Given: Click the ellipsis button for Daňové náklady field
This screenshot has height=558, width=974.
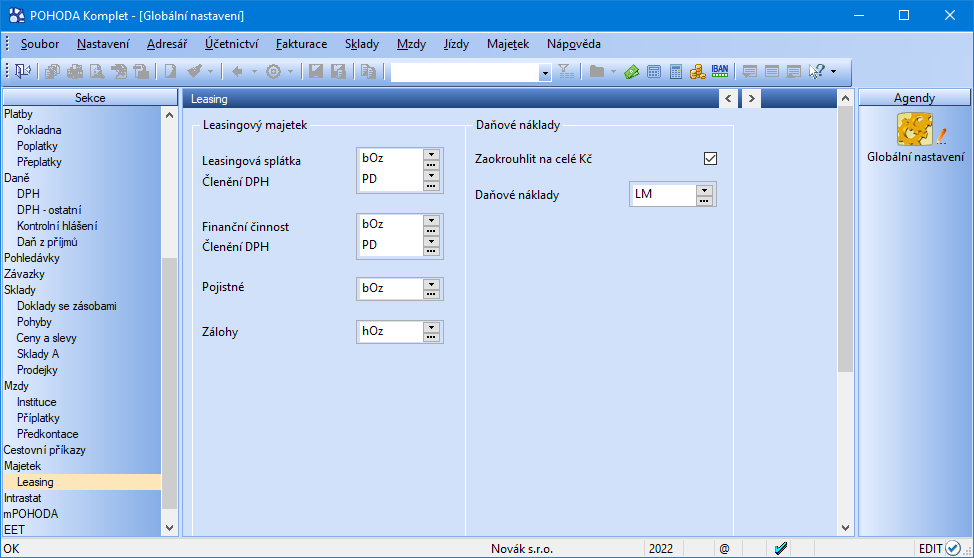Looking at the screenshot, I should 704,200.
